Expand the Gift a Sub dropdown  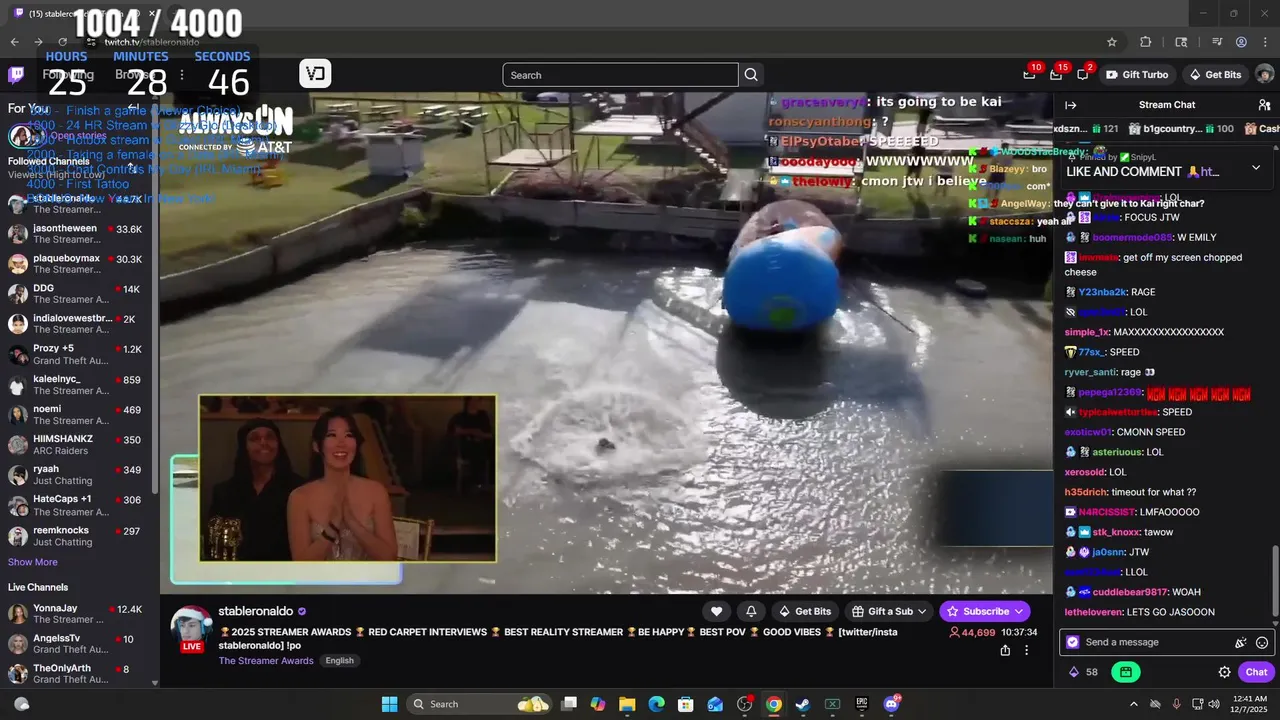921,611
